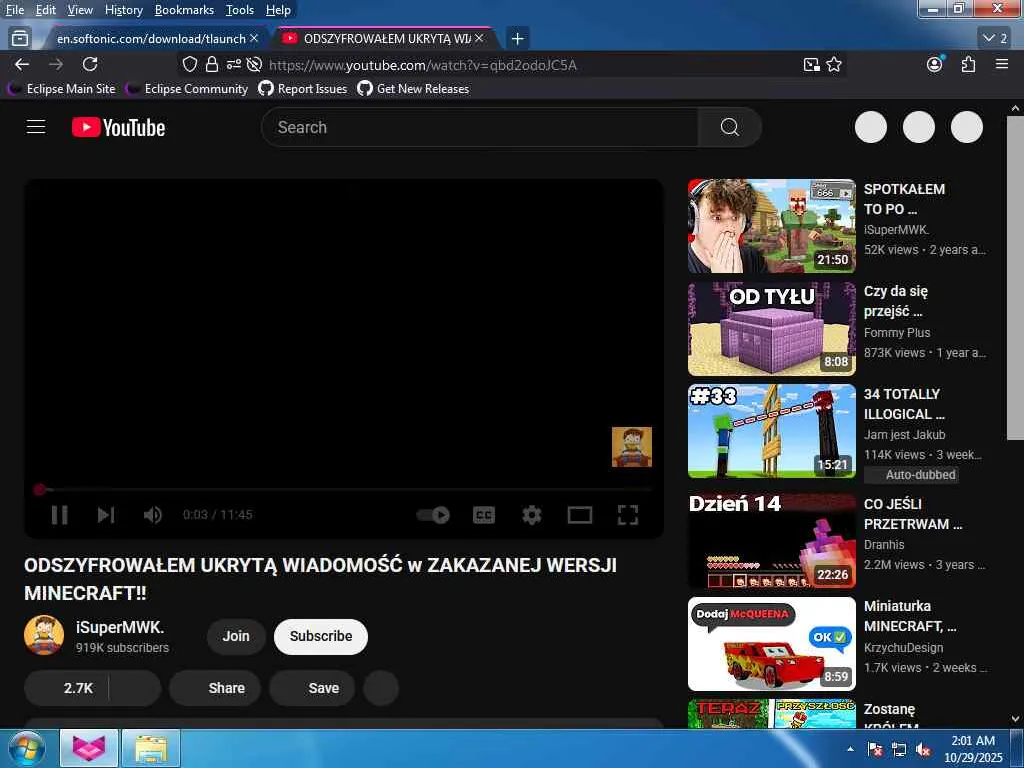1024x768 pixels.
Task: Switch to theater mode
Action: (580, 515)
